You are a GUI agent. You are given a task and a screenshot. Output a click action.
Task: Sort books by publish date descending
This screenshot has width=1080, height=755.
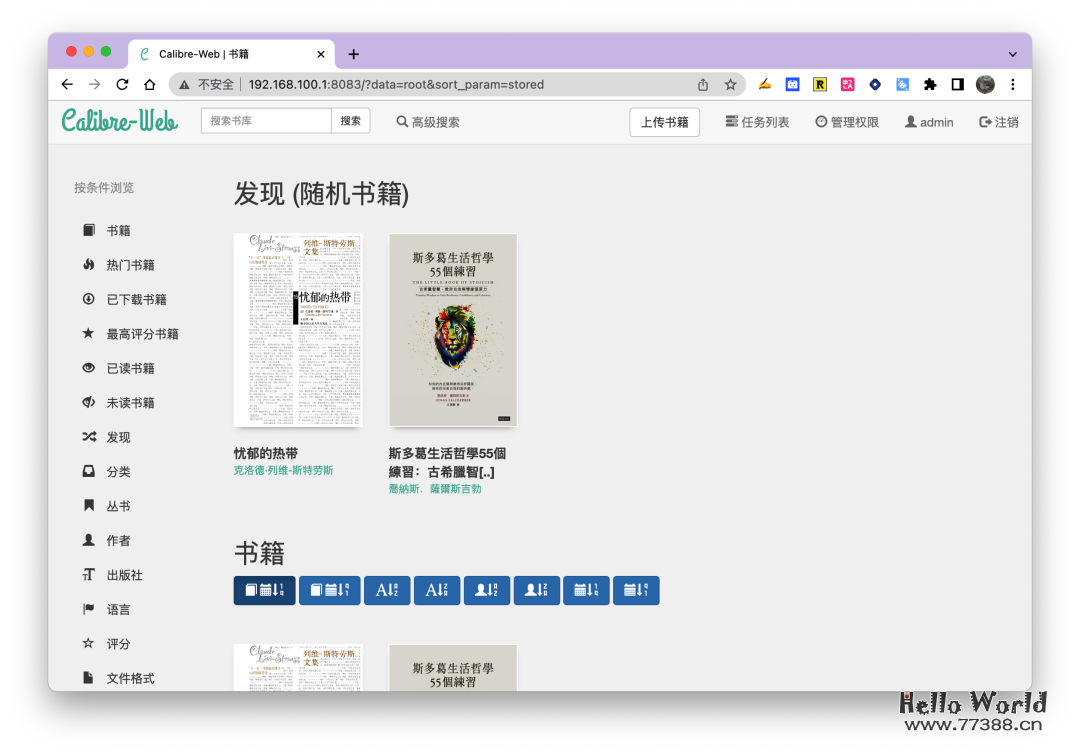click(636, 590)
